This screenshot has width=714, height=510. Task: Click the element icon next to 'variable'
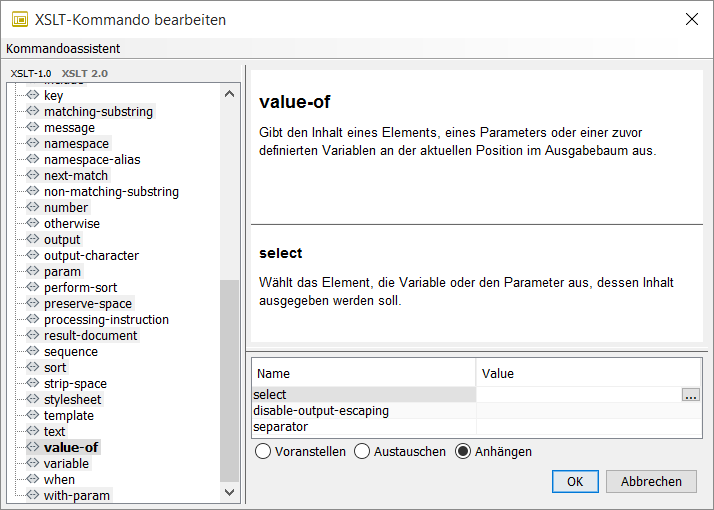coord(32,463)
